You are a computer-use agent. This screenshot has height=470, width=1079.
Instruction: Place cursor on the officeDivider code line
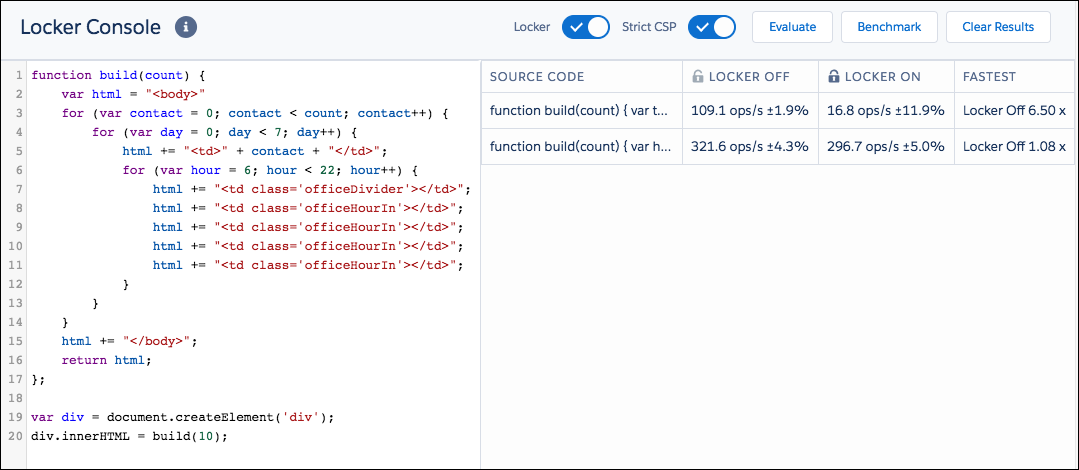pos(312,189)
